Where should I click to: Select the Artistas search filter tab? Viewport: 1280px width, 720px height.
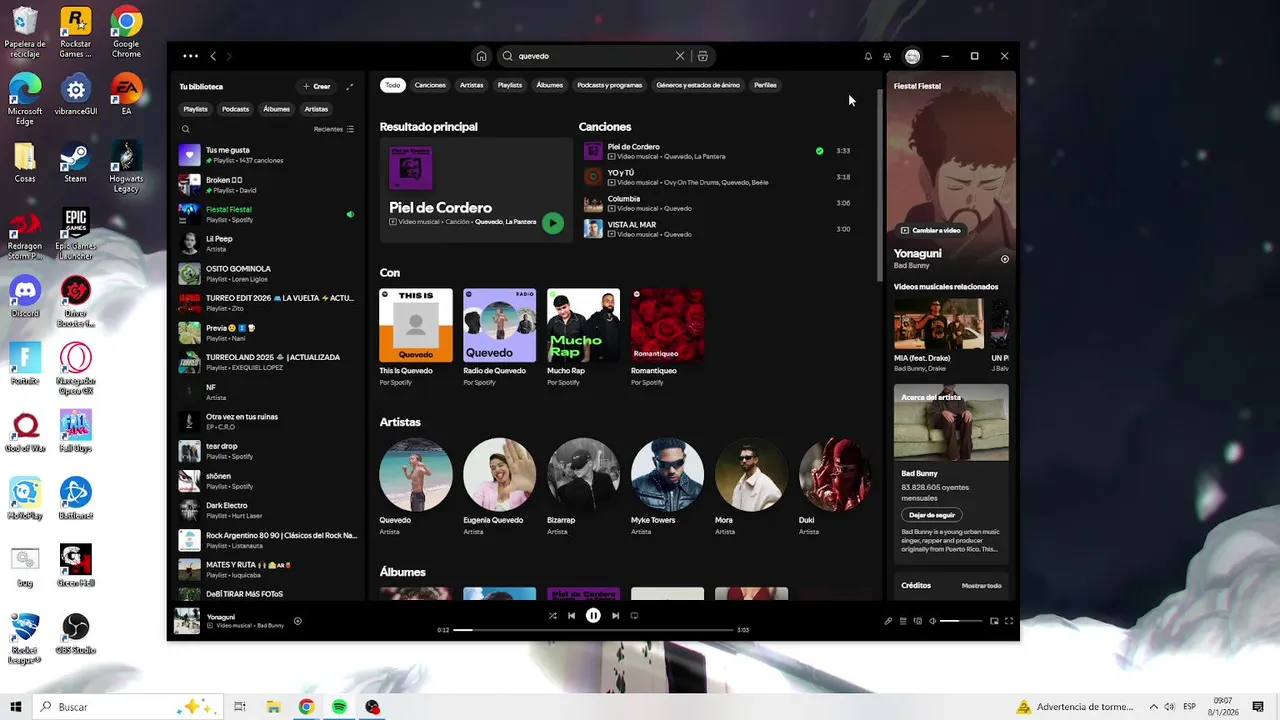point(471,85)
